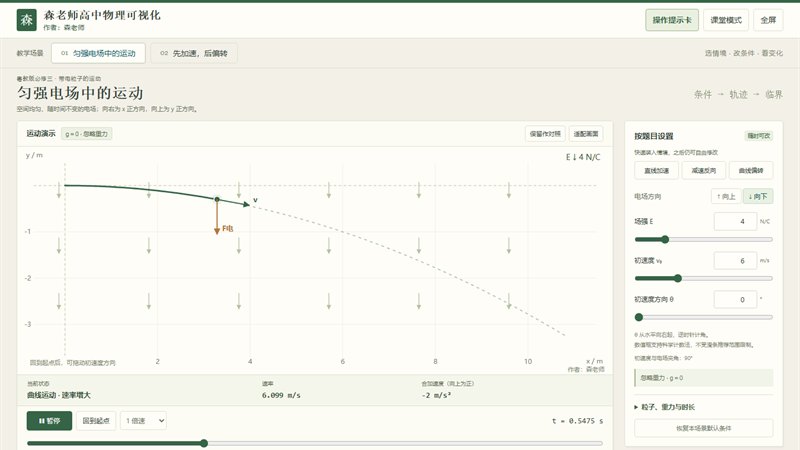This screenshot has width=800, height=450.
Task: Click the 运动演示 panel title
Action: pos(41,134)
